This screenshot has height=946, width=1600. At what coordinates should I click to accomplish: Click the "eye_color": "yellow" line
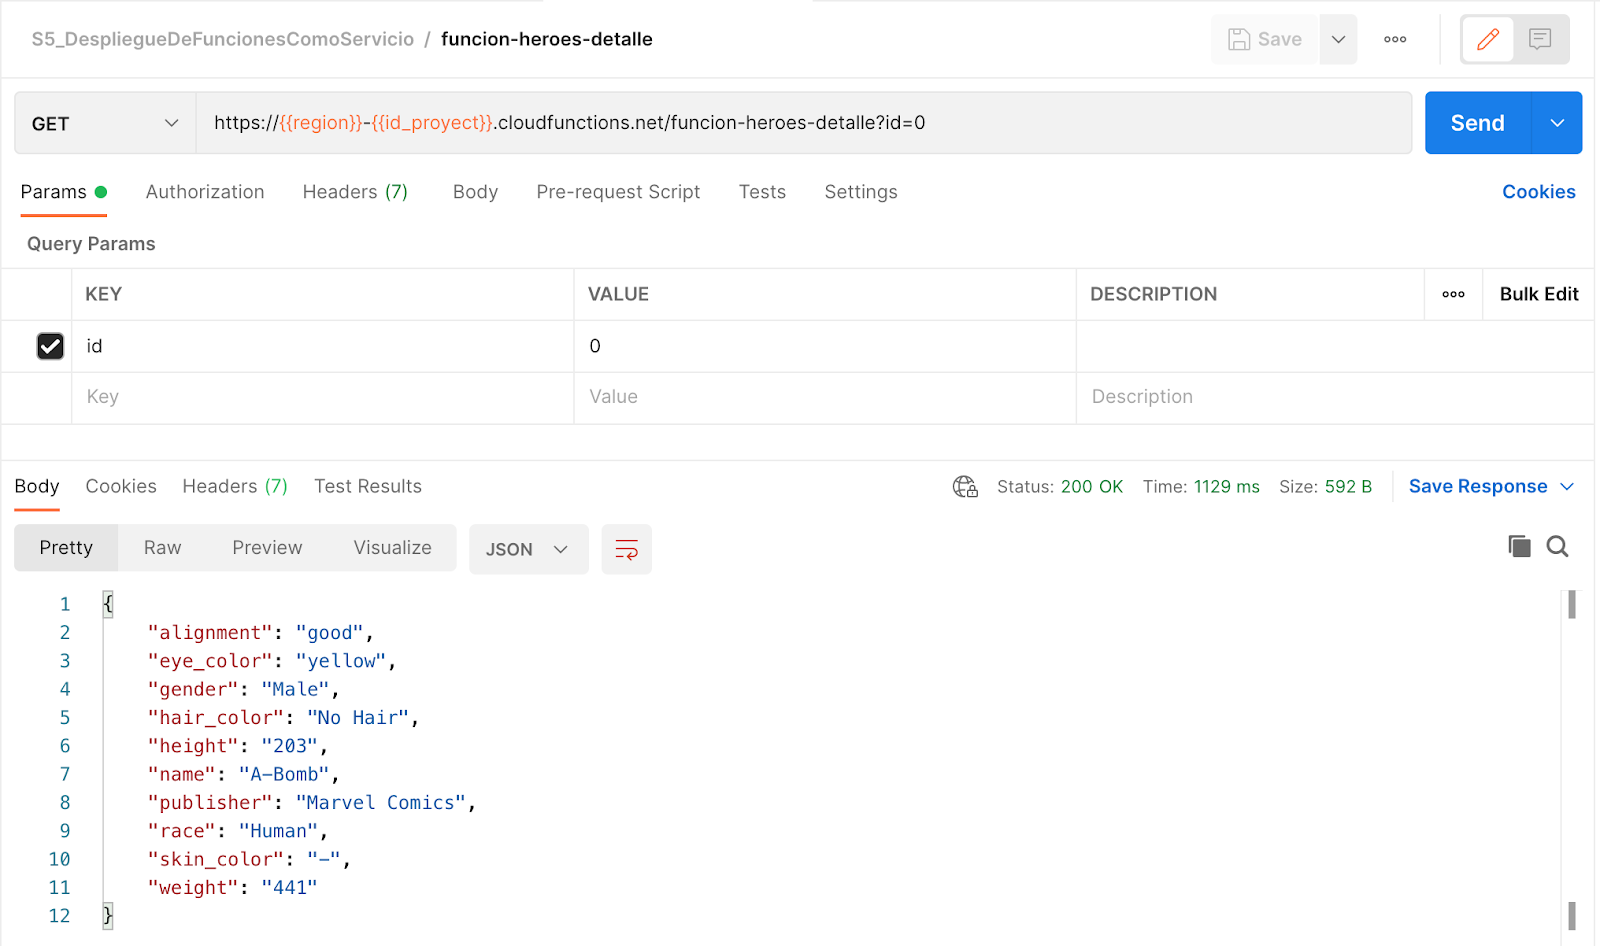click(271, 661)
